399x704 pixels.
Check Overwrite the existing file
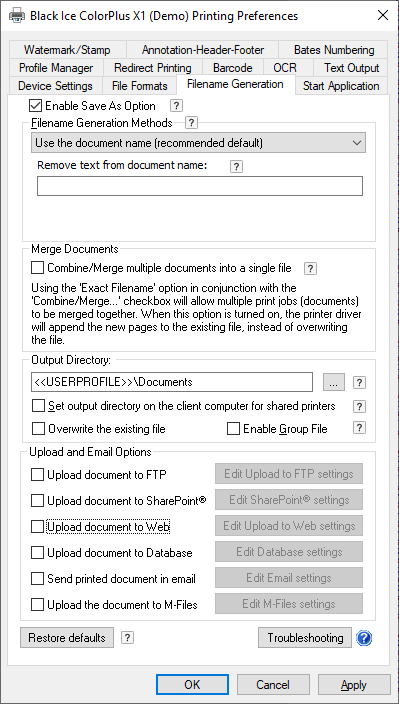(38, 429)
